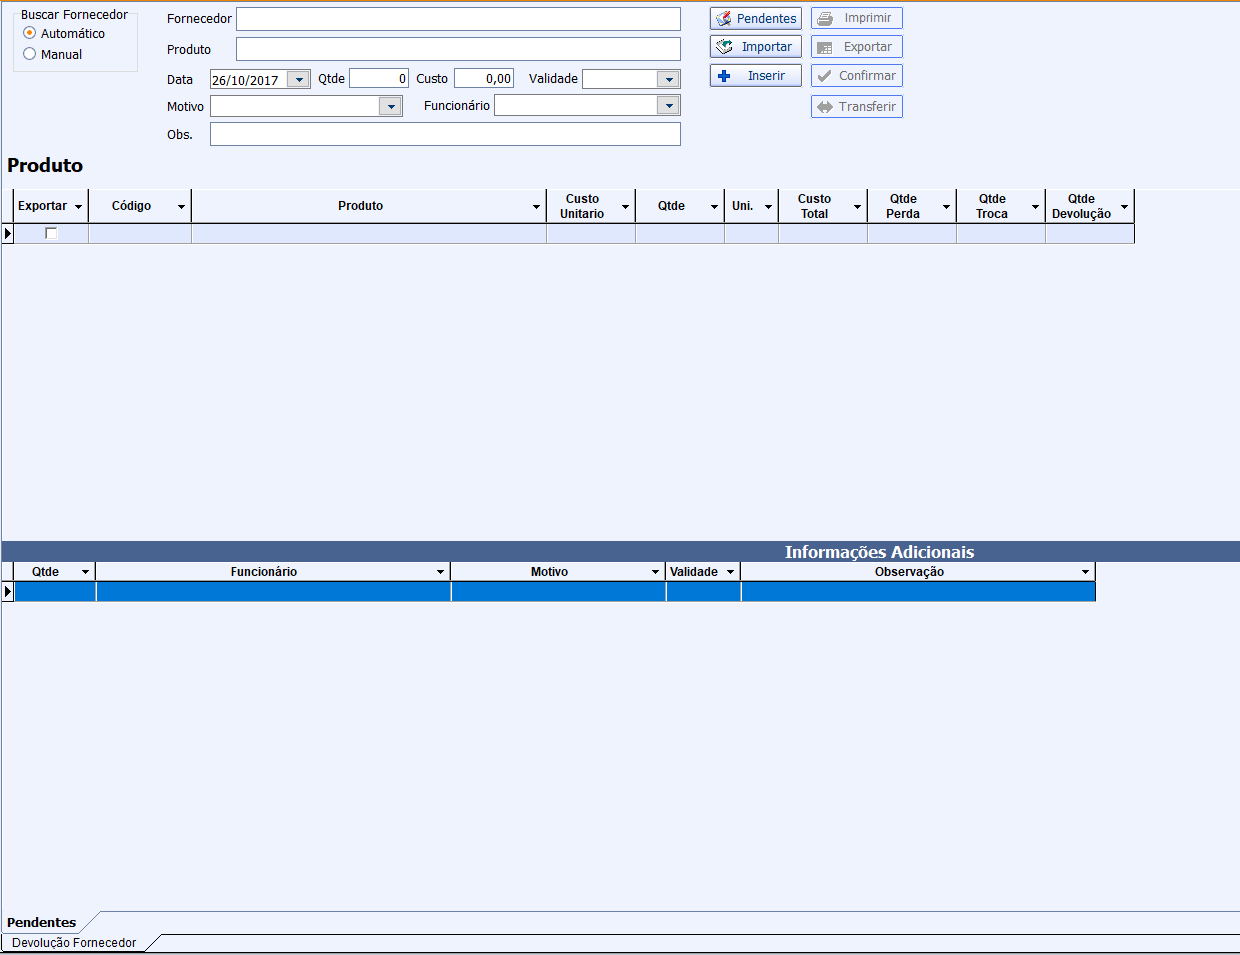Select the Manual radio option
The width and height of the screenshot is (1240, 955).
click(x=30, y=54)
